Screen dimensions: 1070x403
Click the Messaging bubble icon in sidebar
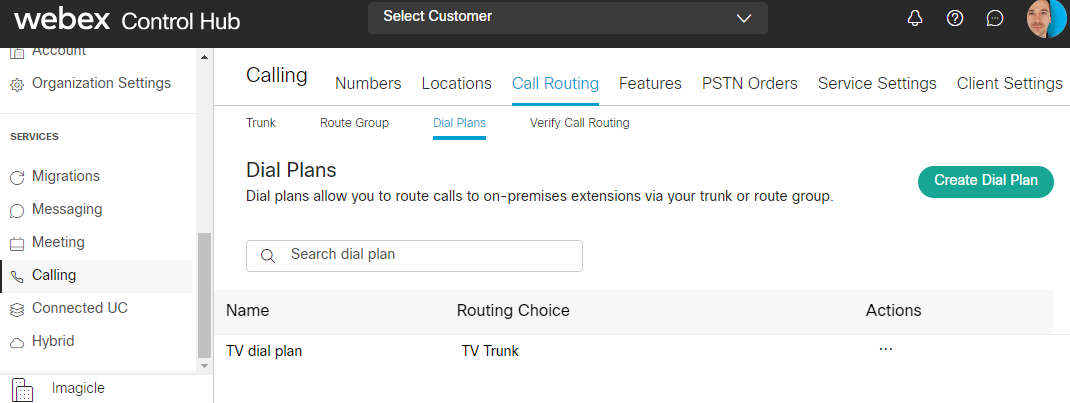click(17, 210)
